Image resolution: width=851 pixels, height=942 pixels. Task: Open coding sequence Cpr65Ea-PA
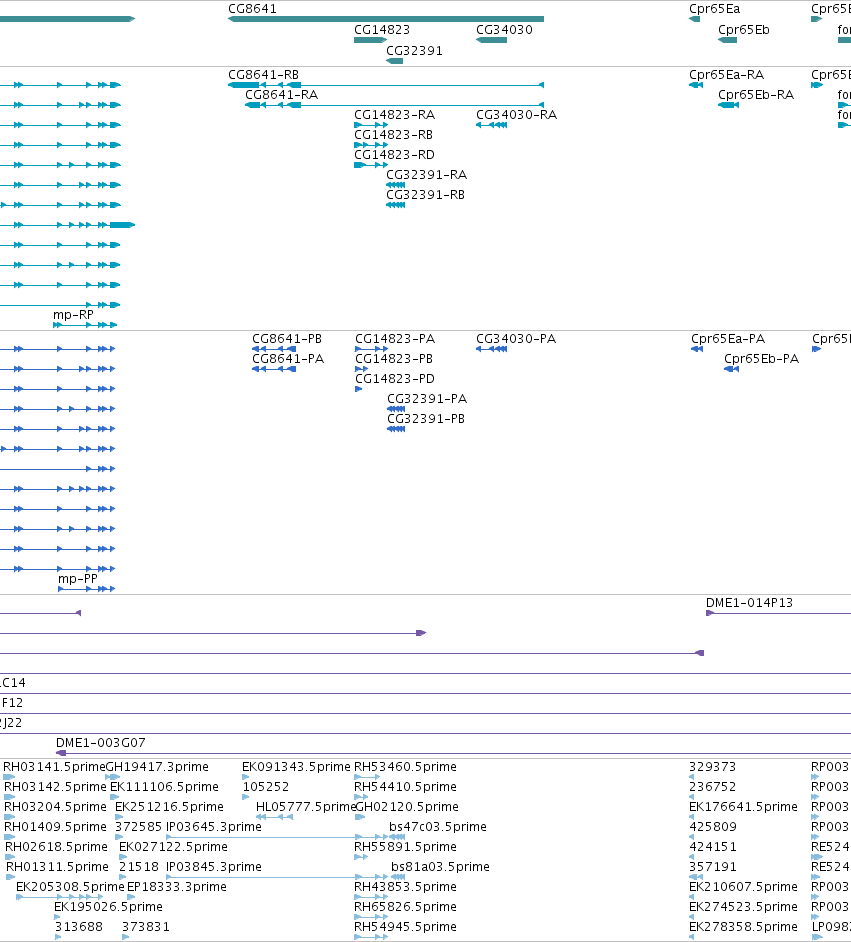click(728, 339)
